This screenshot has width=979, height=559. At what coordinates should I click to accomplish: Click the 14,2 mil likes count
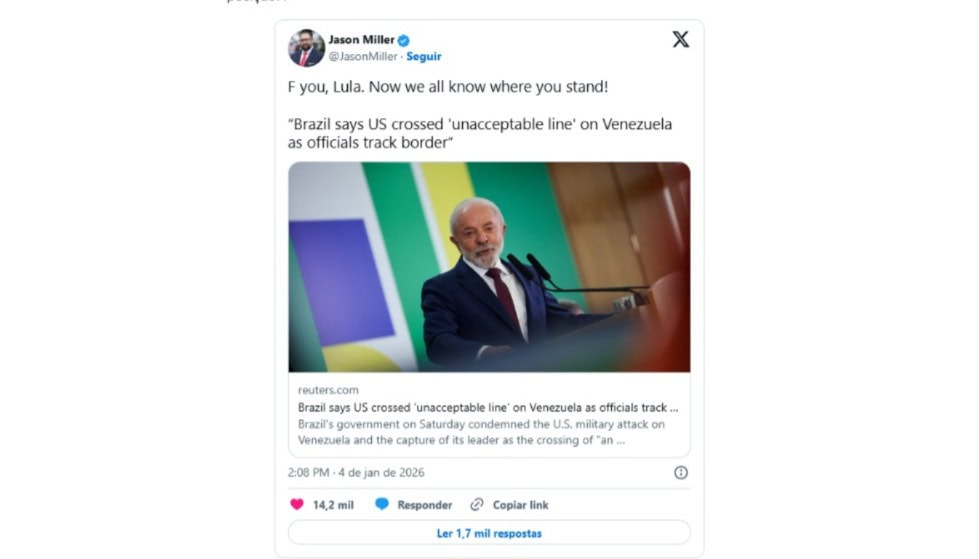[x=333, y=505]
